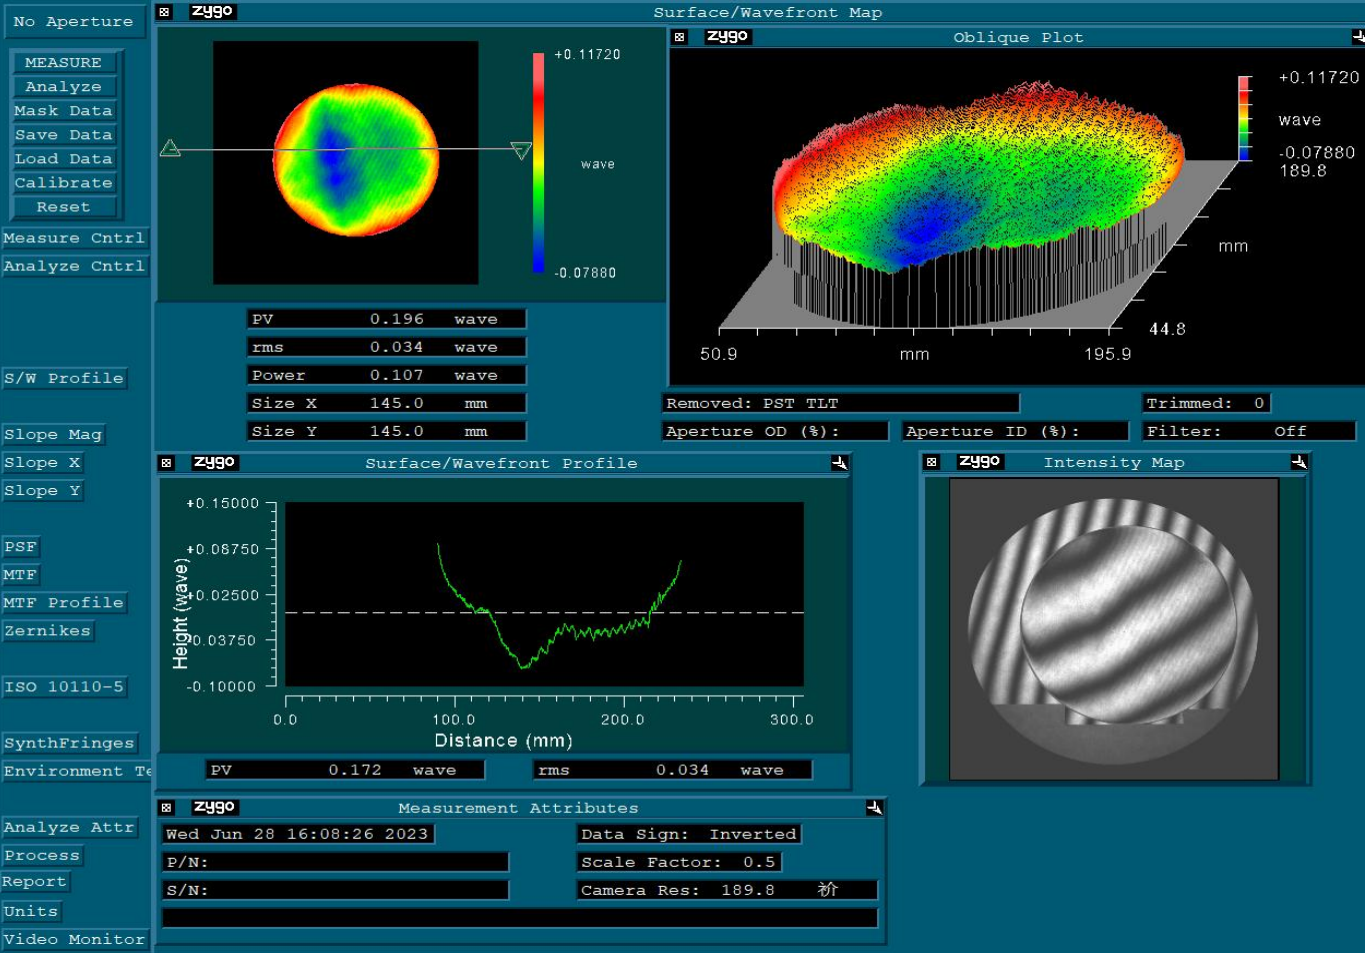Open window menu icon of Surface/Wavefront Map

pyautogui.click(x=165, y=12)
